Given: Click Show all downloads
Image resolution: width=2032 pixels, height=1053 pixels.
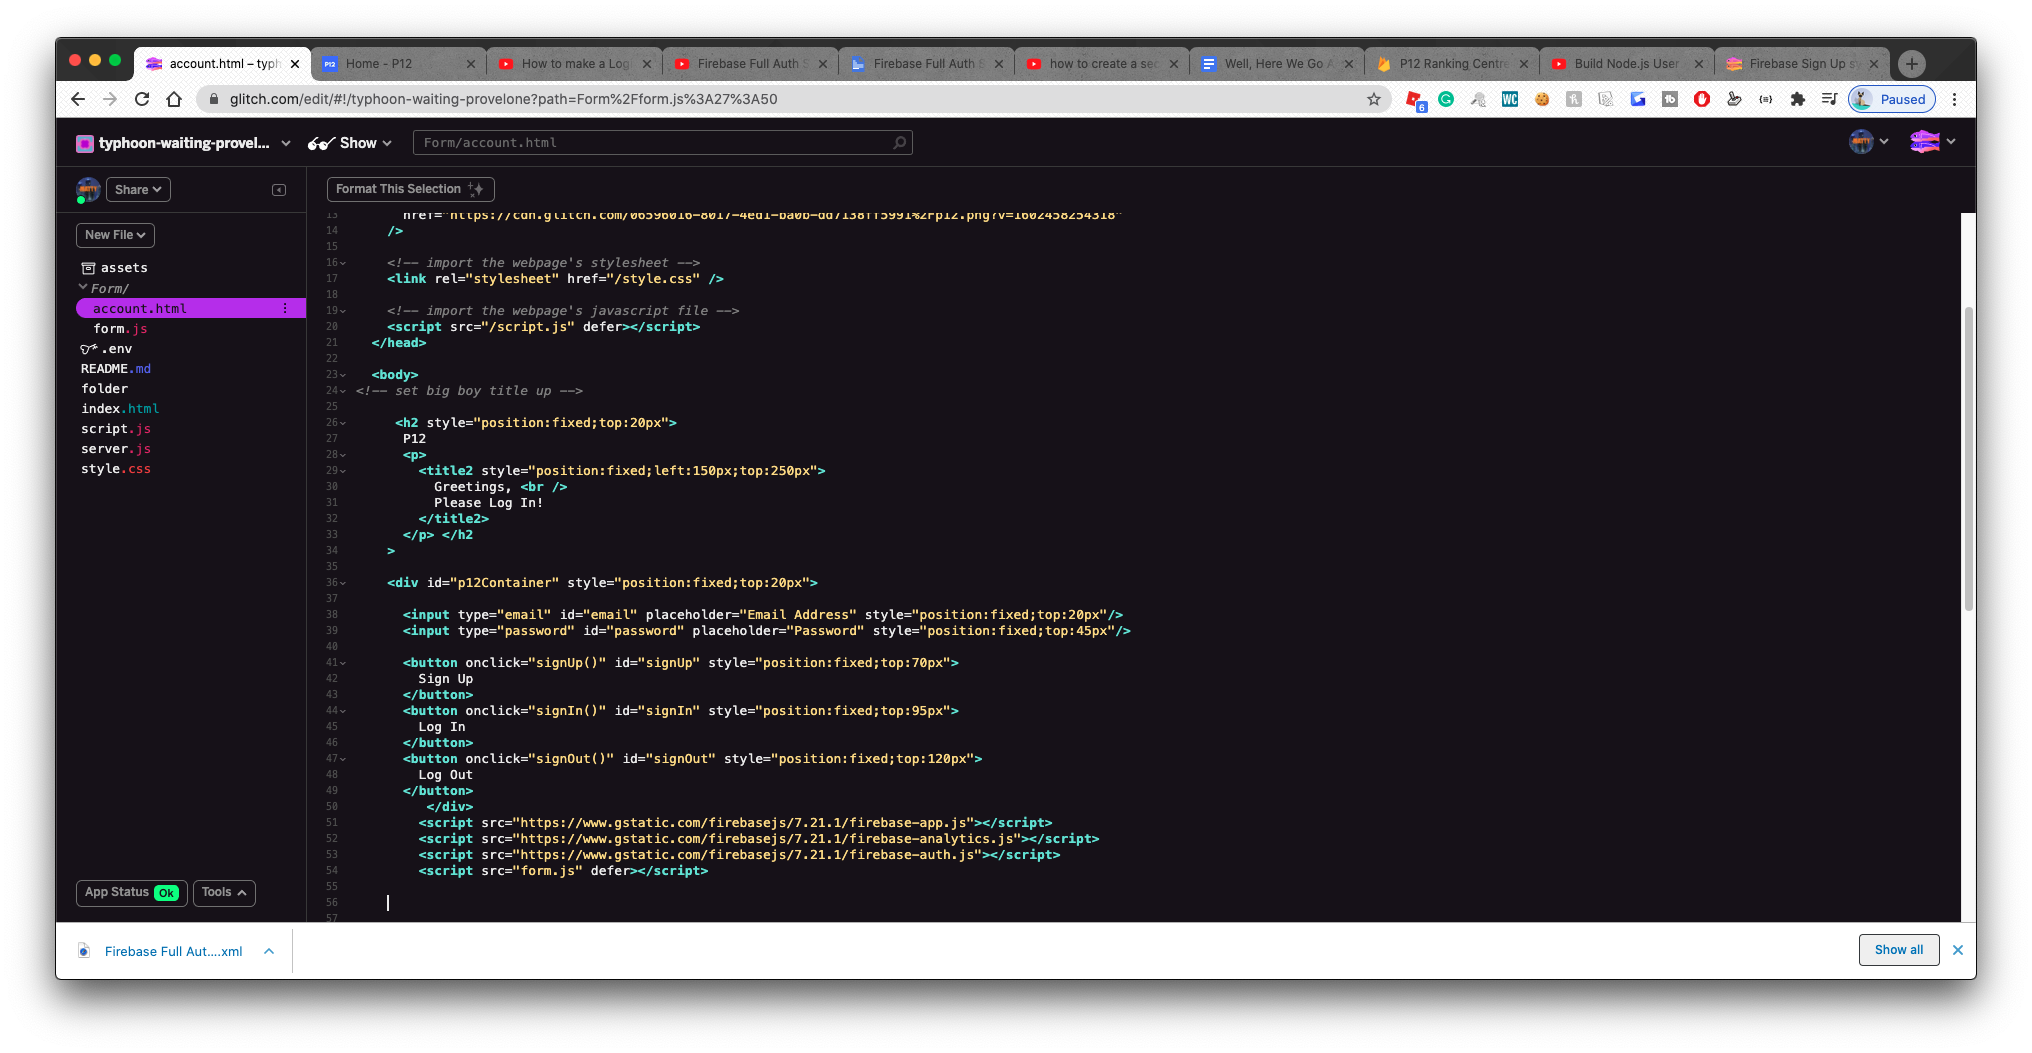Looking at the screenshot, I should pyautogui.click(x=1898, y=950).
